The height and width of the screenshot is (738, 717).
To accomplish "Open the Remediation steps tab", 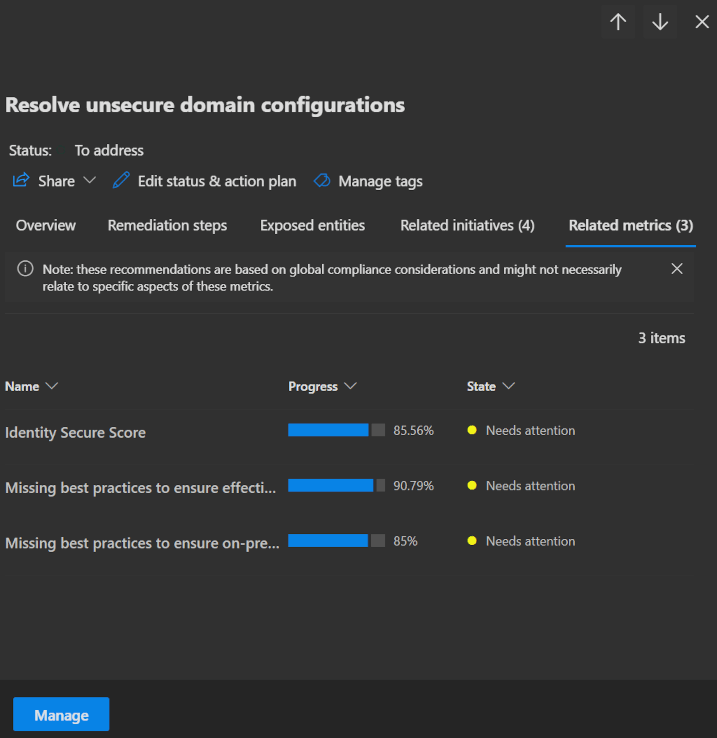I will pos(167,226).
